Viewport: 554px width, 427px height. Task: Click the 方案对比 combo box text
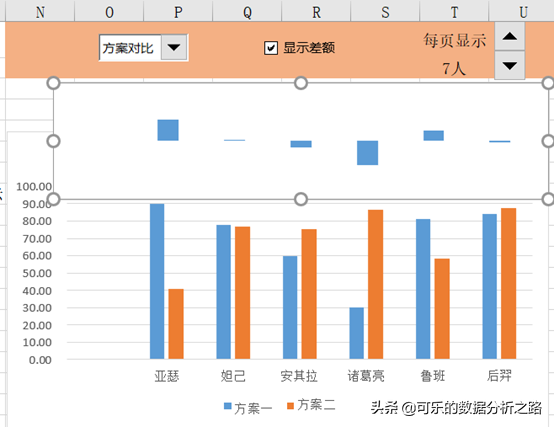pos(128,48)
